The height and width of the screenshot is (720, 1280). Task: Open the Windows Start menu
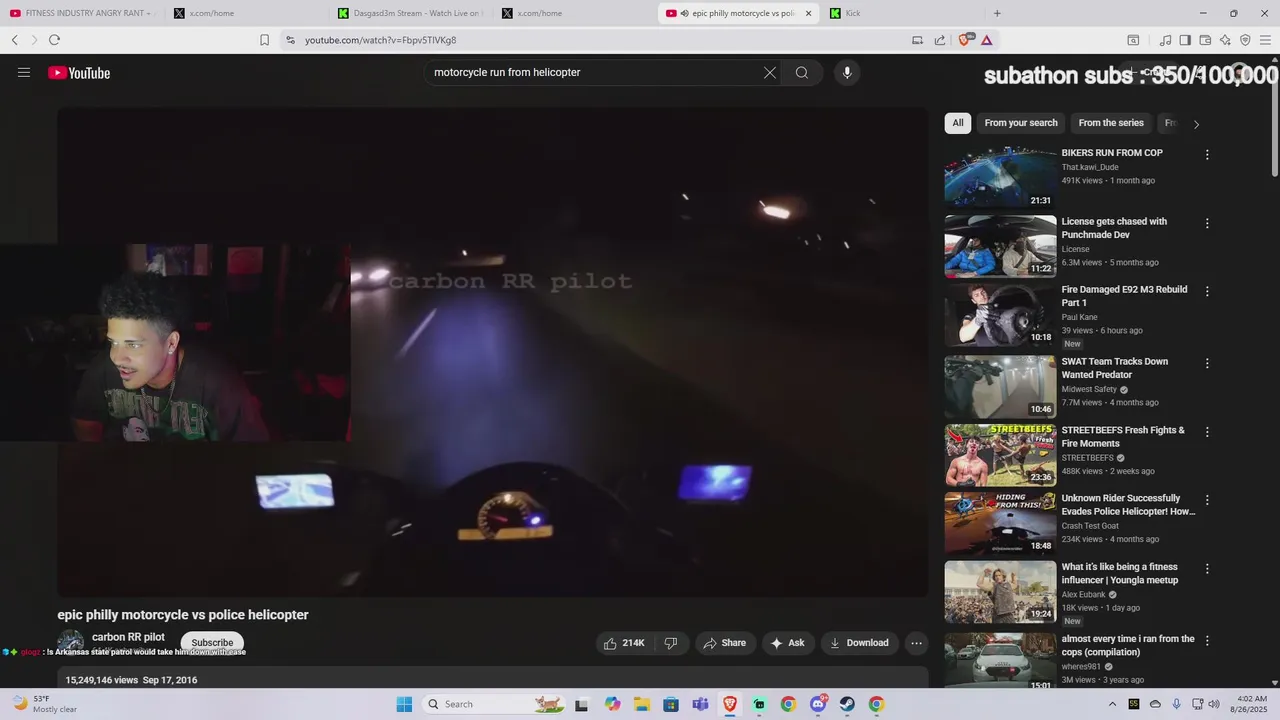(404, 704)
